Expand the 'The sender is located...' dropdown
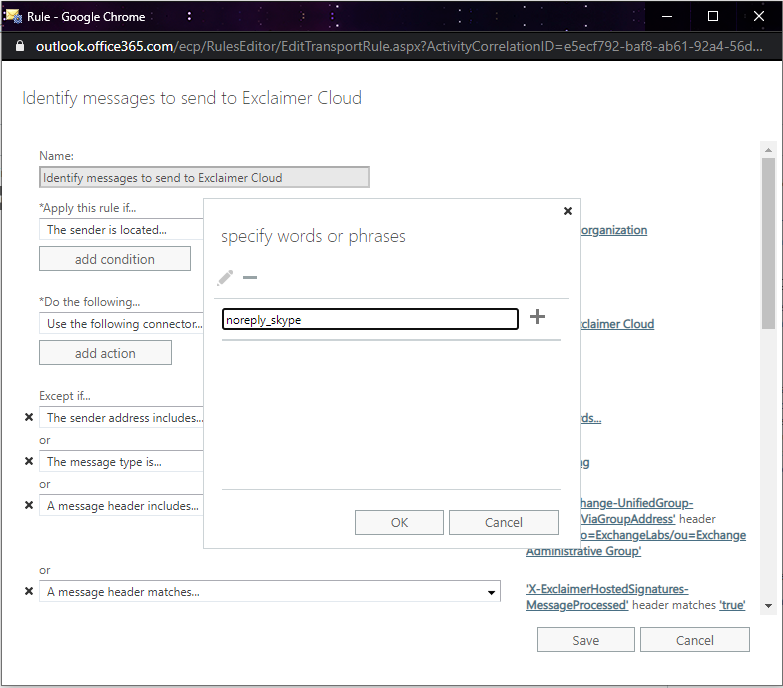 [x=120, y=230]
